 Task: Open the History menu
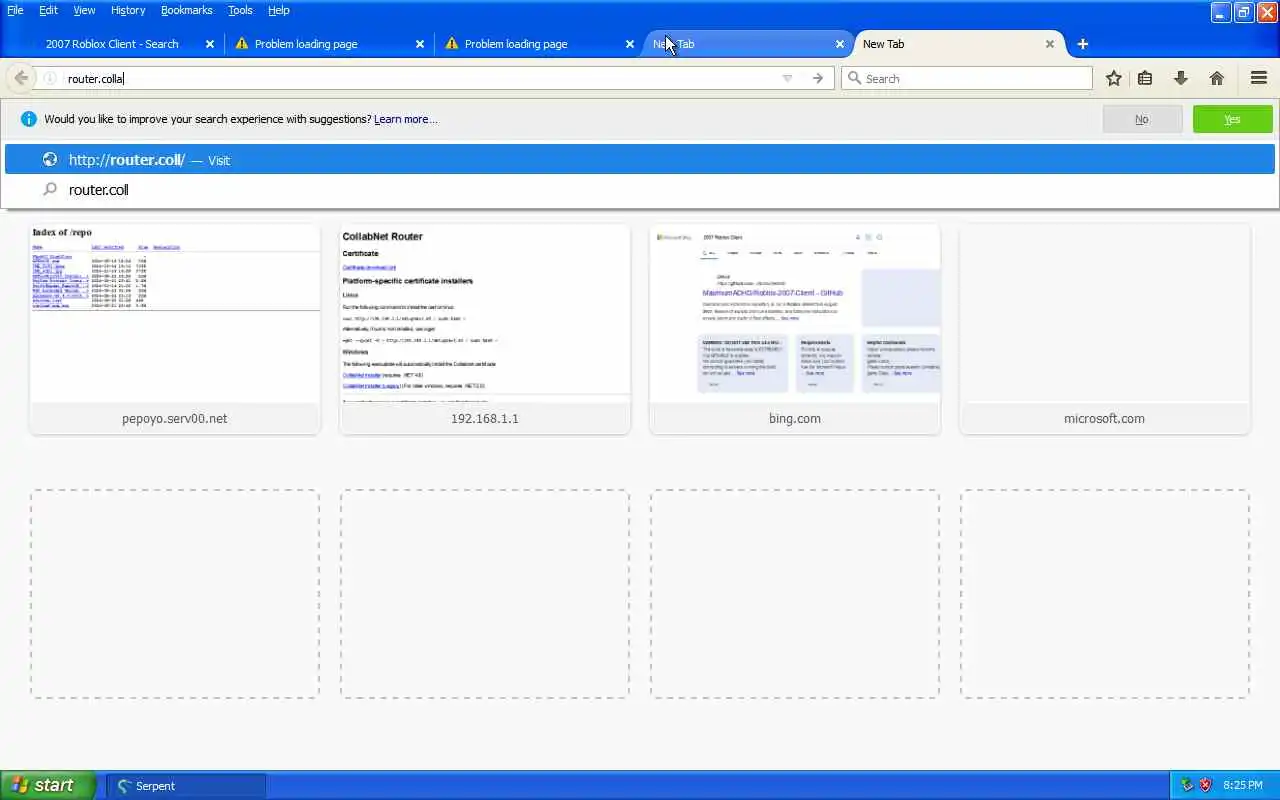(128, 10)
